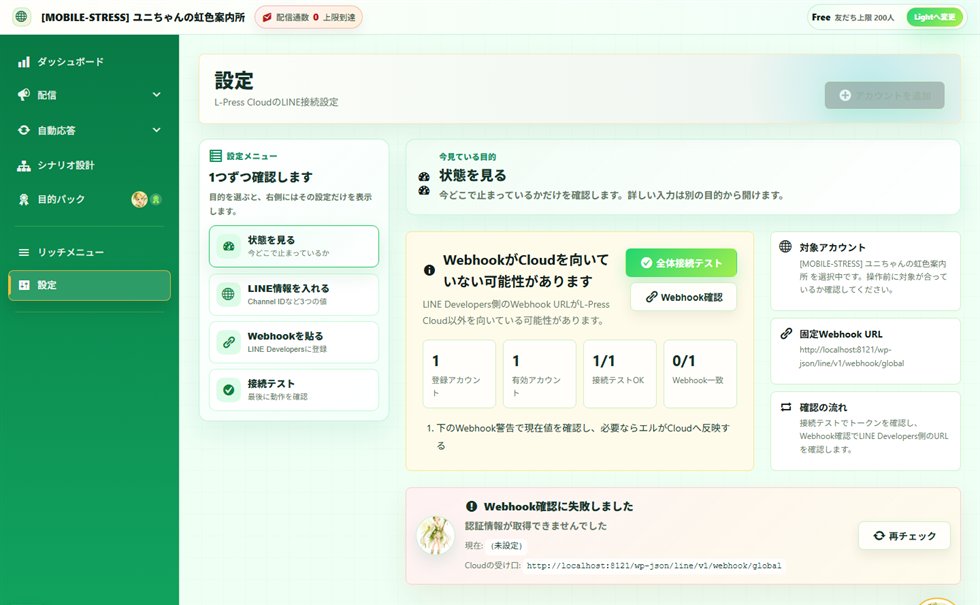Open シナリオ設計 in the sidebar
980x605 pixels.
(89, 165)
